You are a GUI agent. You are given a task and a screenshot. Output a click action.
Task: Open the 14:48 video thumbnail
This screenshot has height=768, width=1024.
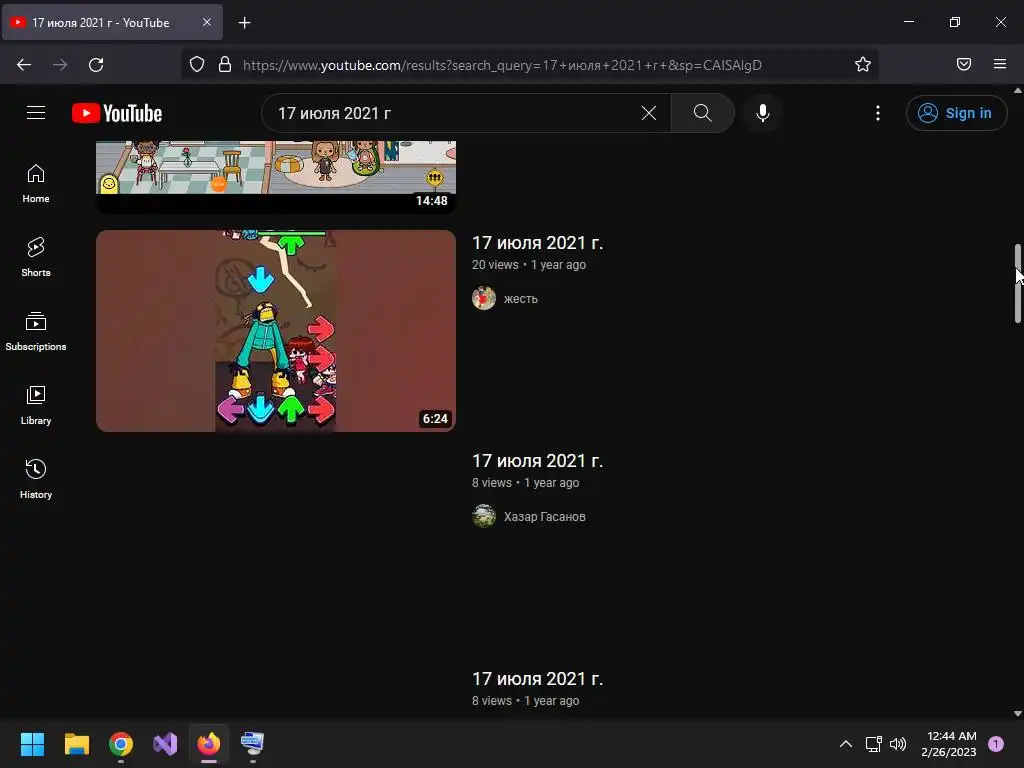click(276, 176)
